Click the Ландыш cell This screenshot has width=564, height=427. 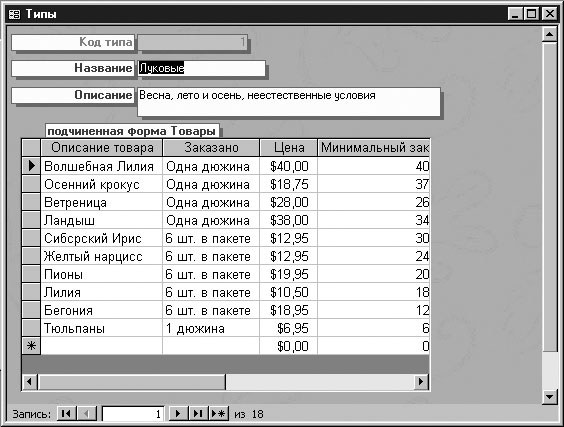pos(102,220)
